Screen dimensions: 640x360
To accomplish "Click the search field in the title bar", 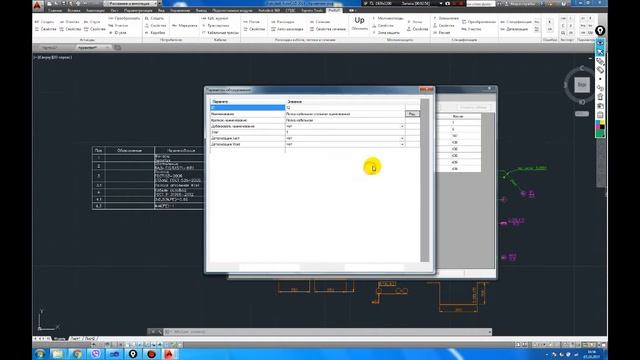I will click(480, 4).
